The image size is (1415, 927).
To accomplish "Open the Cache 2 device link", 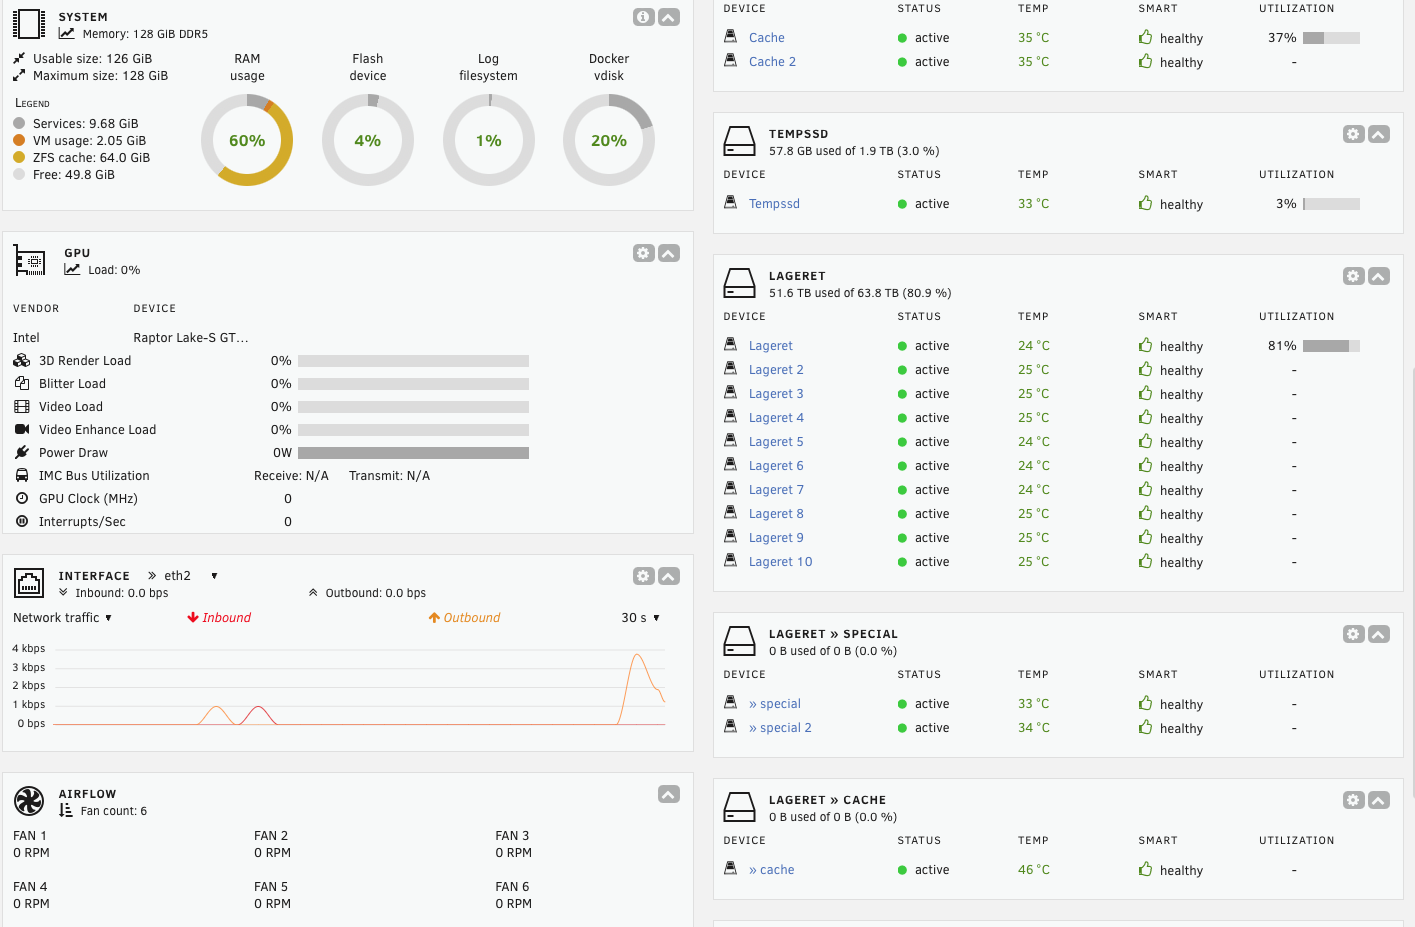I will point(773,62).
